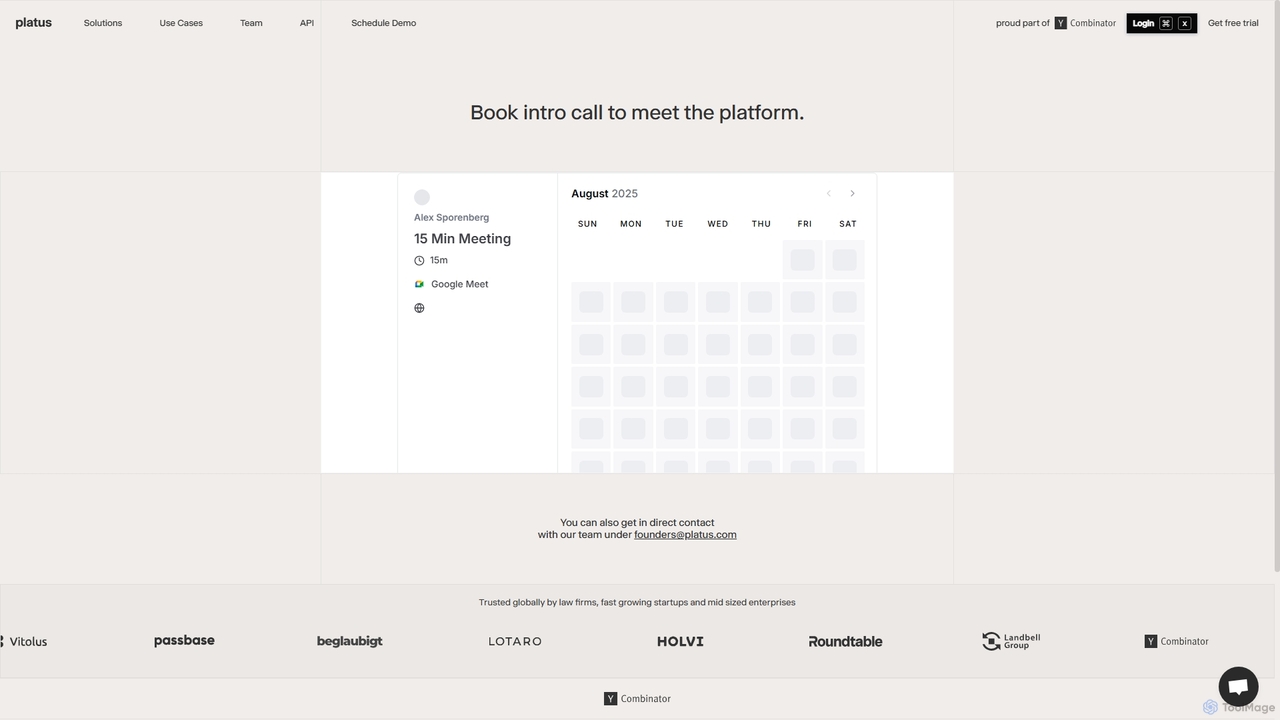Click Get free trial link
Screen dimensions: 1280x720
click(1233, 23)
